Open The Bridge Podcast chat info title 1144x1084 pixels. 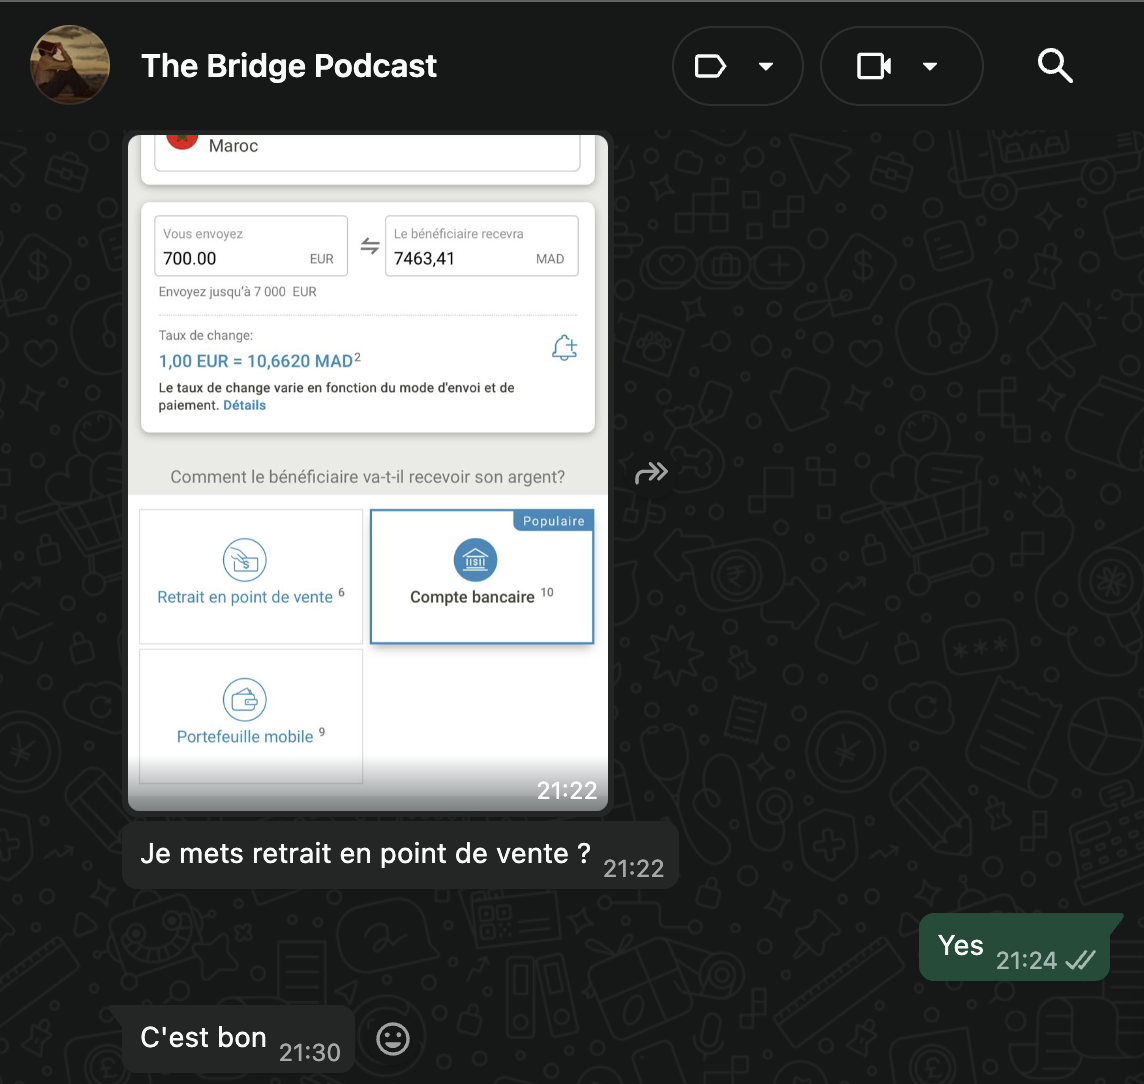(x=289, y=66)
